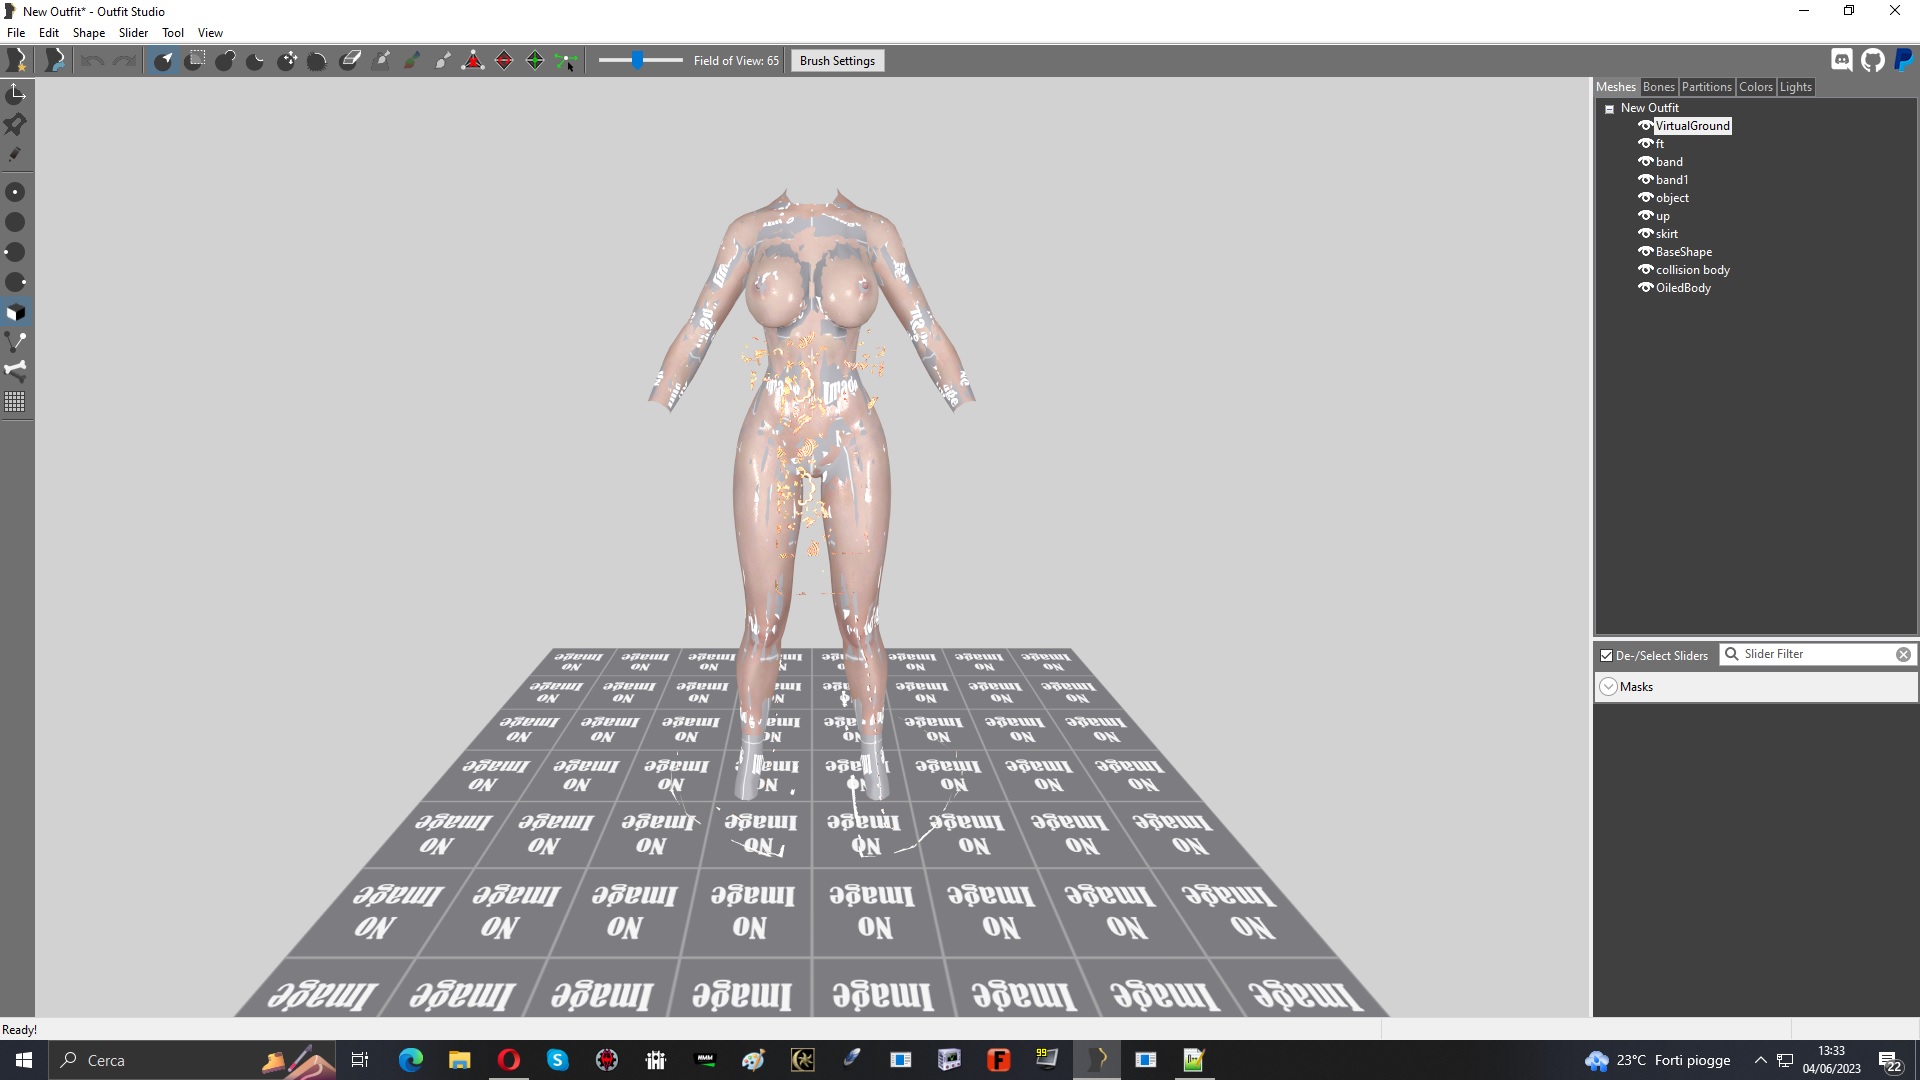Viewport: 1920px width, 1080px height.
Task: Open the Slider menu
Action: 133,33
